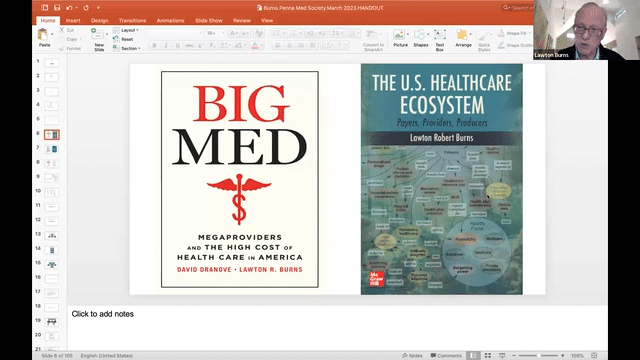Image resolution: width=640 pixels, height=360 pixels.
Task: Toggle Notes pane in status bar
Action: click(x=412, y=356)
